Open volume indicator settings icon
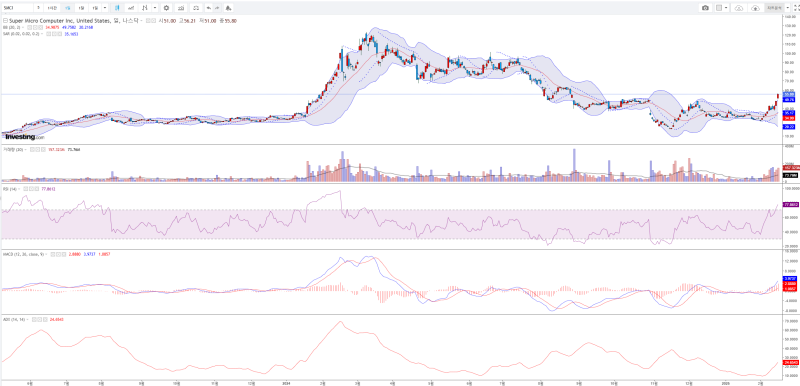 click(x=37, y=149)
